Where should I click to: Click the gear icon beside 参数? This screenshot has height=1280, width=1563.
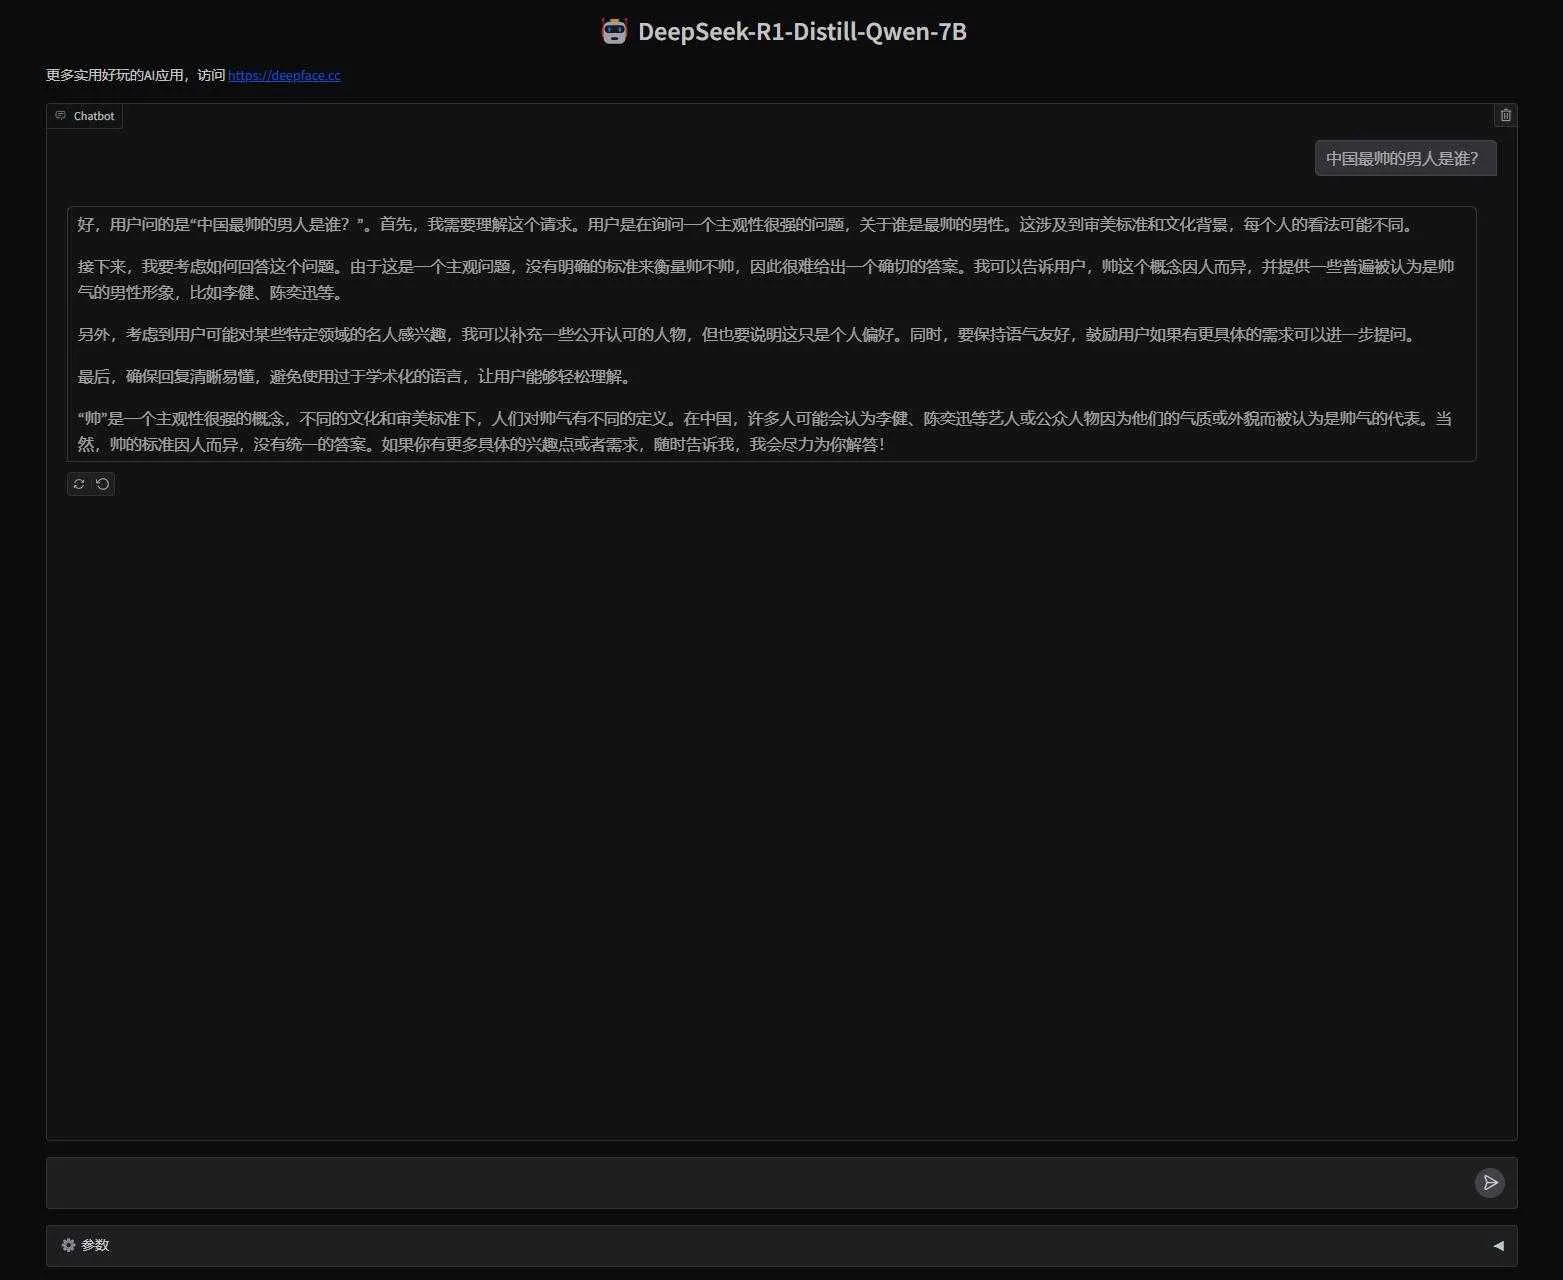point(68,1245)
